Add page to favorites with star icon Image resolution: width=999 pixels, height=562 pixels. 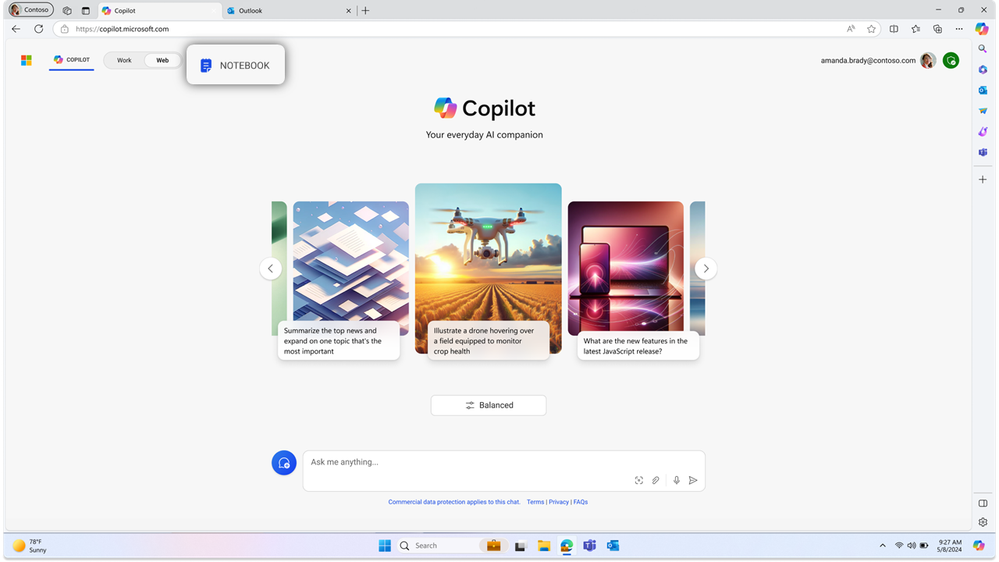pyautogui.click(x=871, y=29)
